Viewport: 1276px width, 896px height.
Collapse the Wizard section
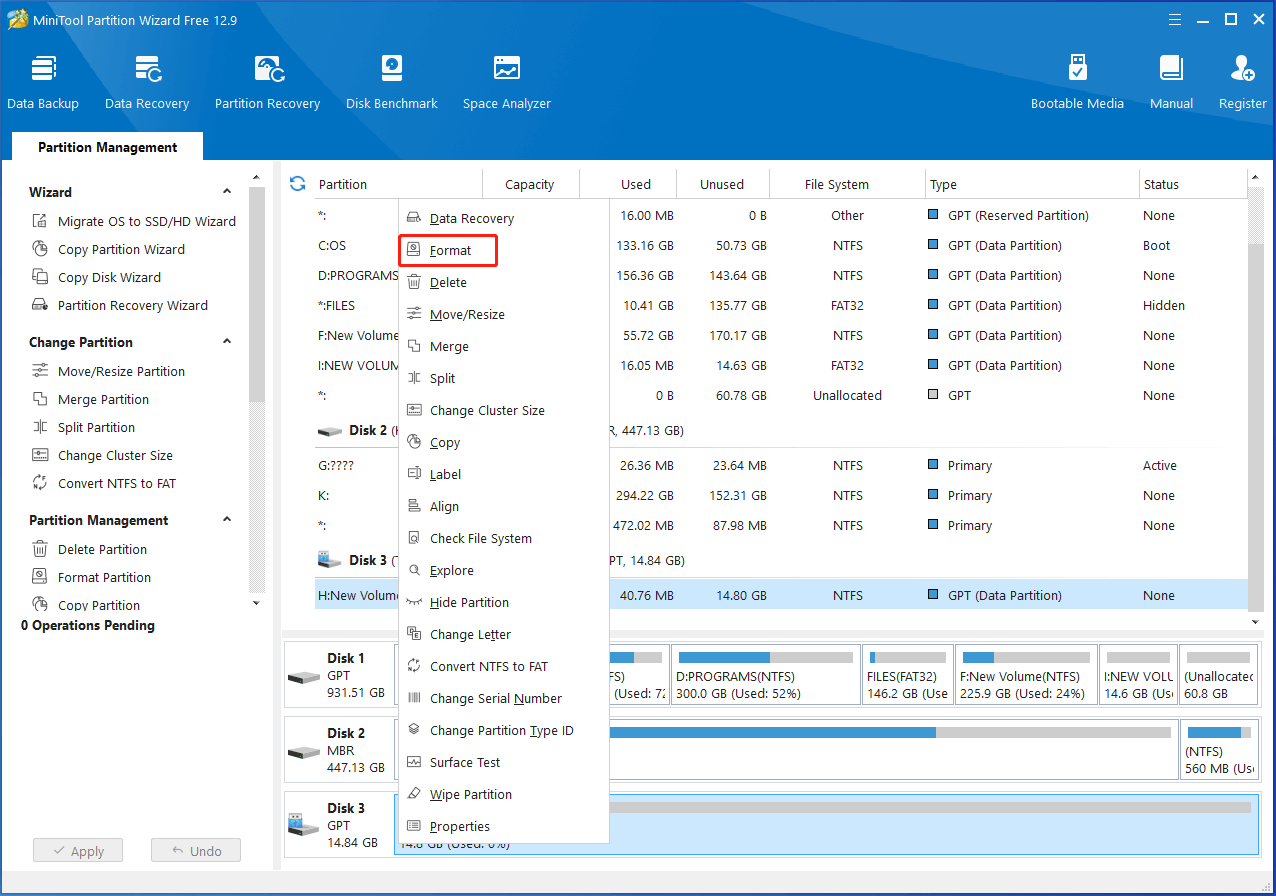[x=227, y=192]
